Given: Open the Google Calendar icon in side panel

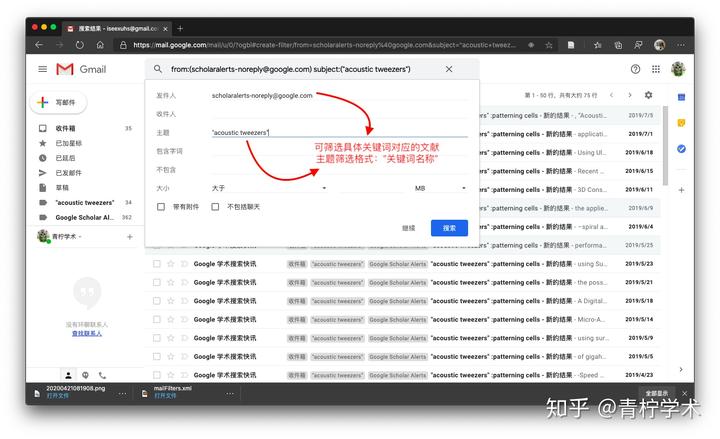Looking at the screenshot, I should [x=680, y=97].
